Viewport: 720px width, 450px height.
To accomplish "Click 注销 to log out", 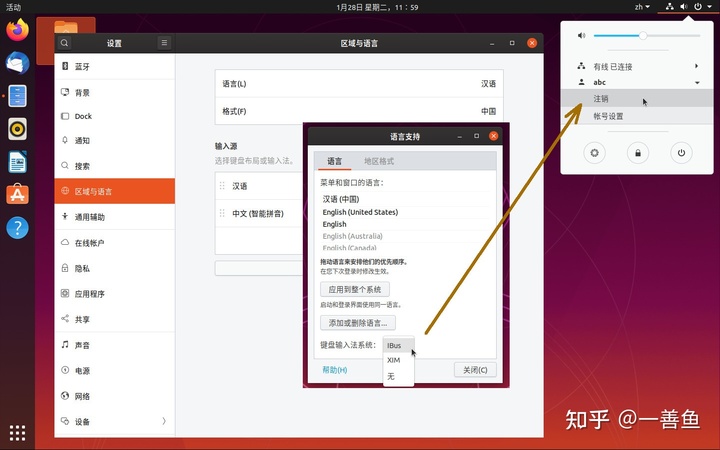I will coord(637,98).
